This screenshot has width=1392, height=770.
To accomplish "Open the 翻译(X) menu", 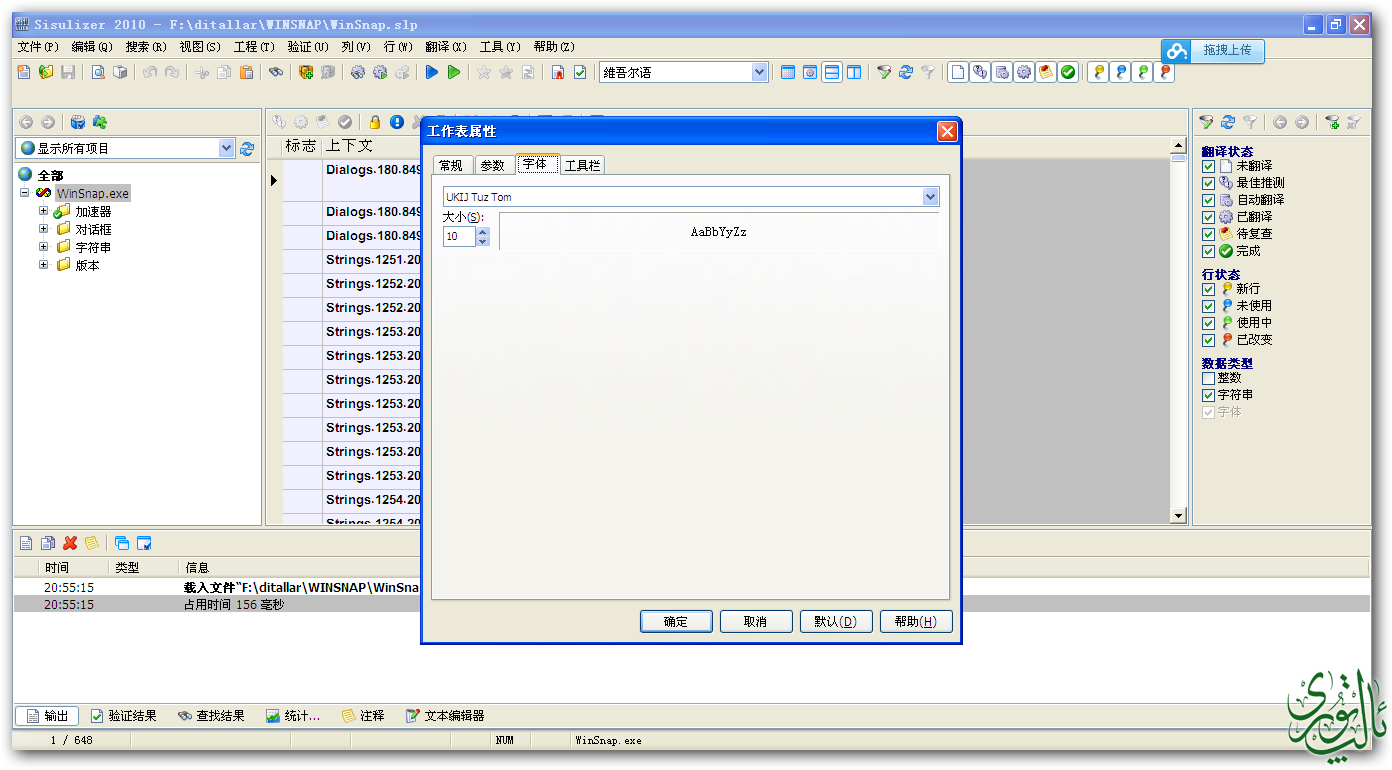I will coord(445,47).
